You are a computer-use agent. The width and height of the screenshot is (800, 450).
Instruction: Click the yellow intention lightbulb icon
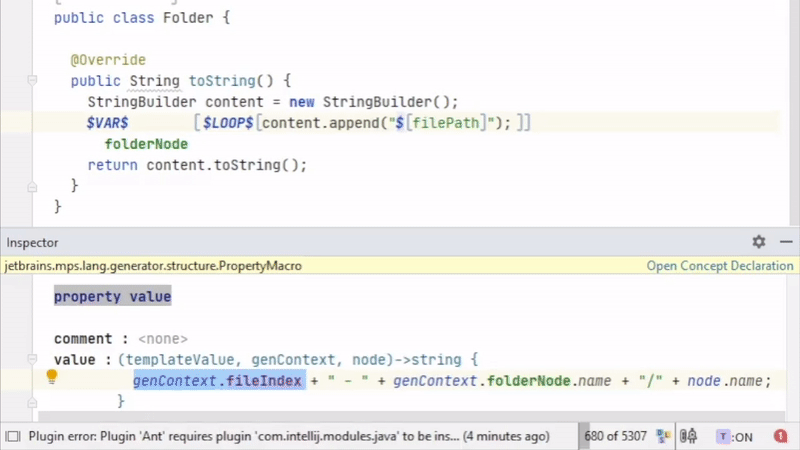tap(52, 378)
